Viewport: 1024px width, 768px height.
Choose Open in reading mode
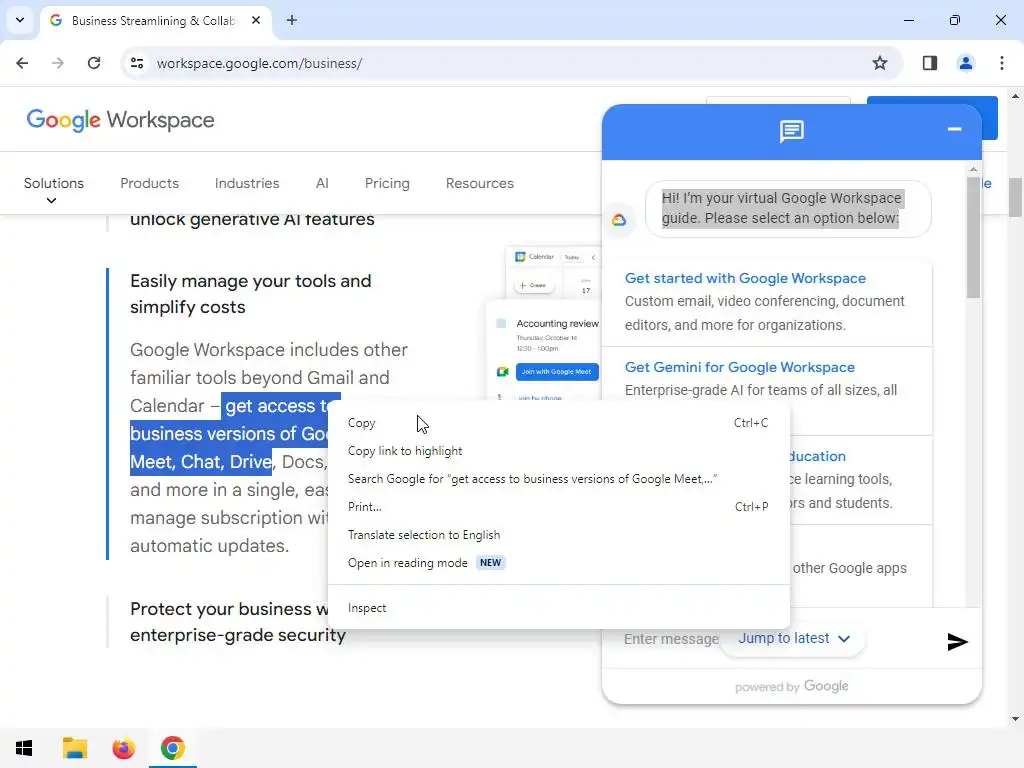click(x=559, y=563)
